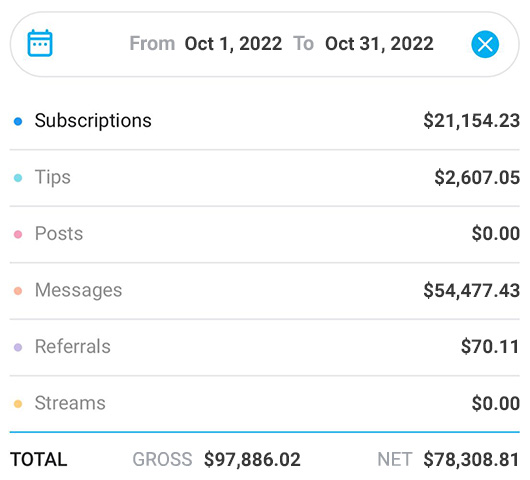Click the Referrals purple dot indicator
The height and width of the screenshot is (480, 530).
pos(18,347)
